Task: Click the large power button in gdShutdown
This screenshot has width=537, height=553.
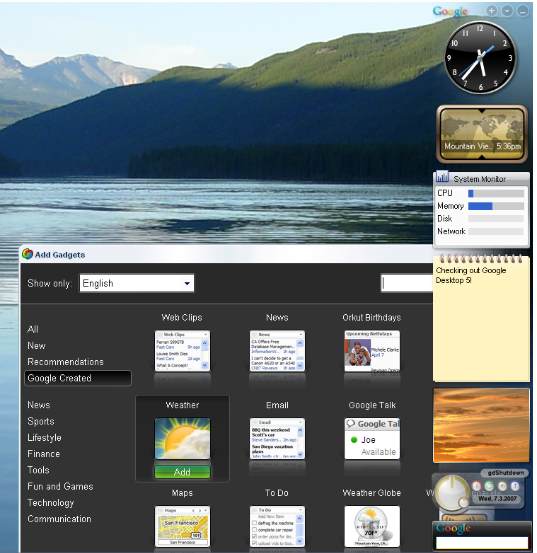Action: (452, 493)
